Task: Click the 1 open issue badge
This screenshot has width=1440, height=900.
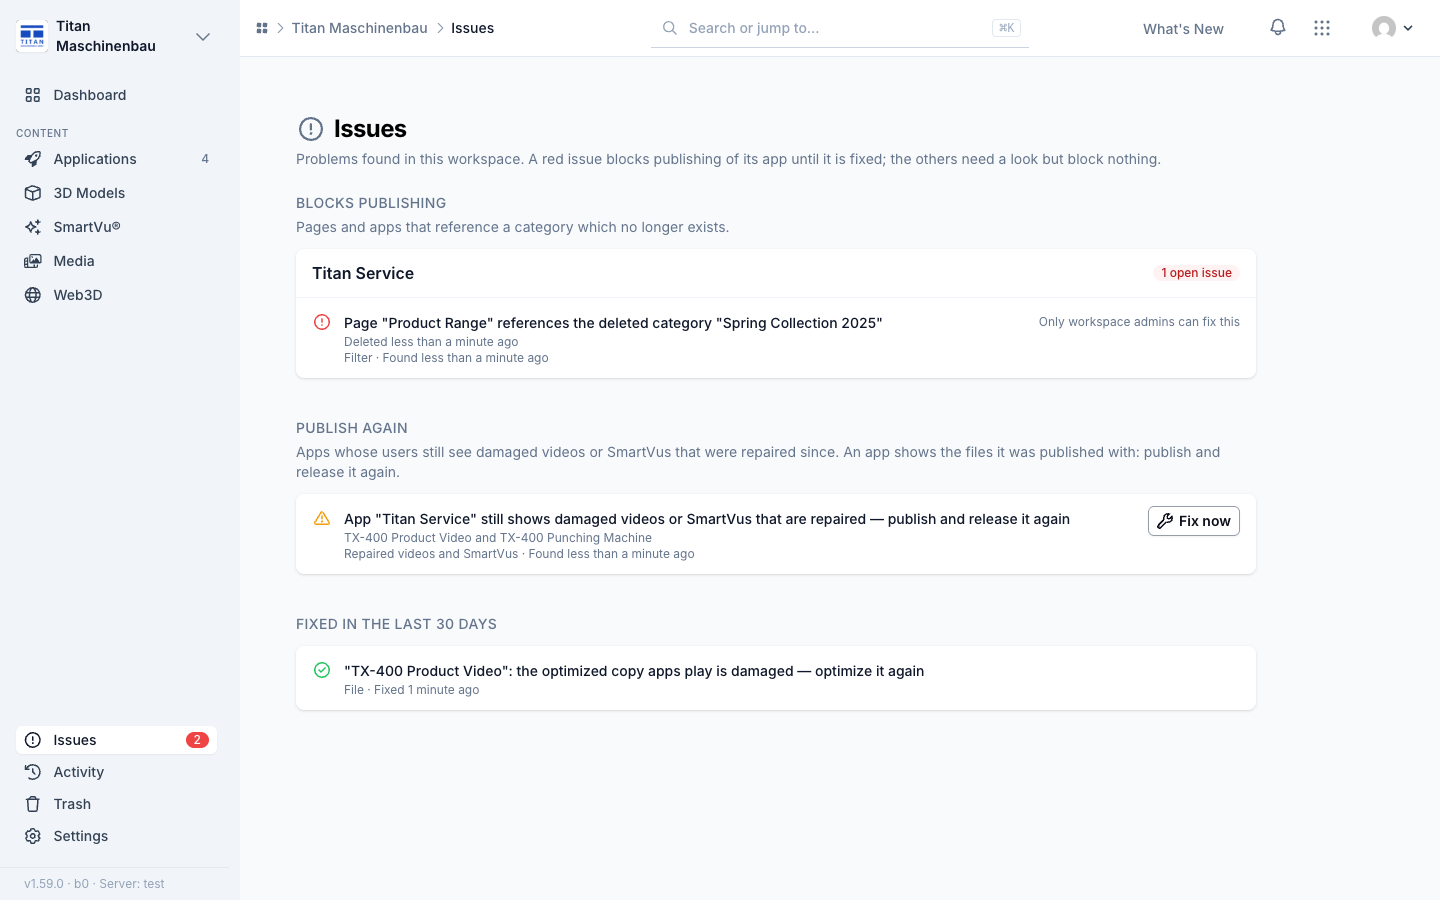Action: coord(1196,273)
